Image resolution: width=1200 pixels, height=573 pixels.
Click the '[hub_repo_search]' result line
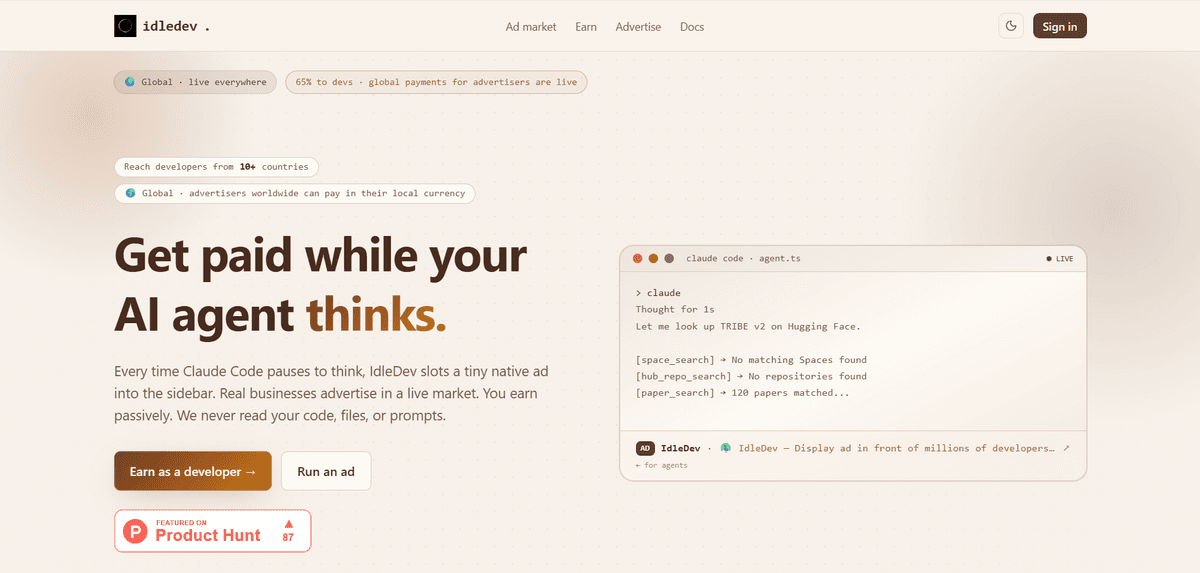coord(751,377)
